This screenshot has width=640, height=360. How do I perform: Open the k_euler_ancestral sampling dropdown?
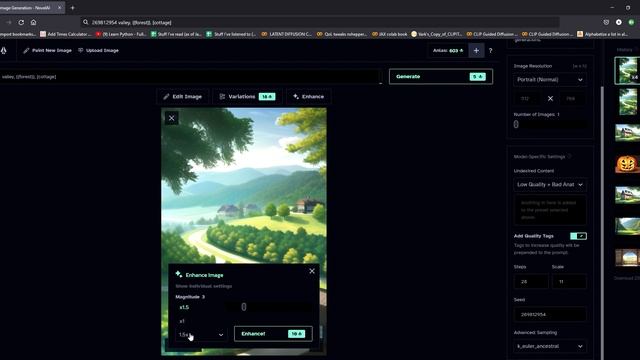point(550,346)
